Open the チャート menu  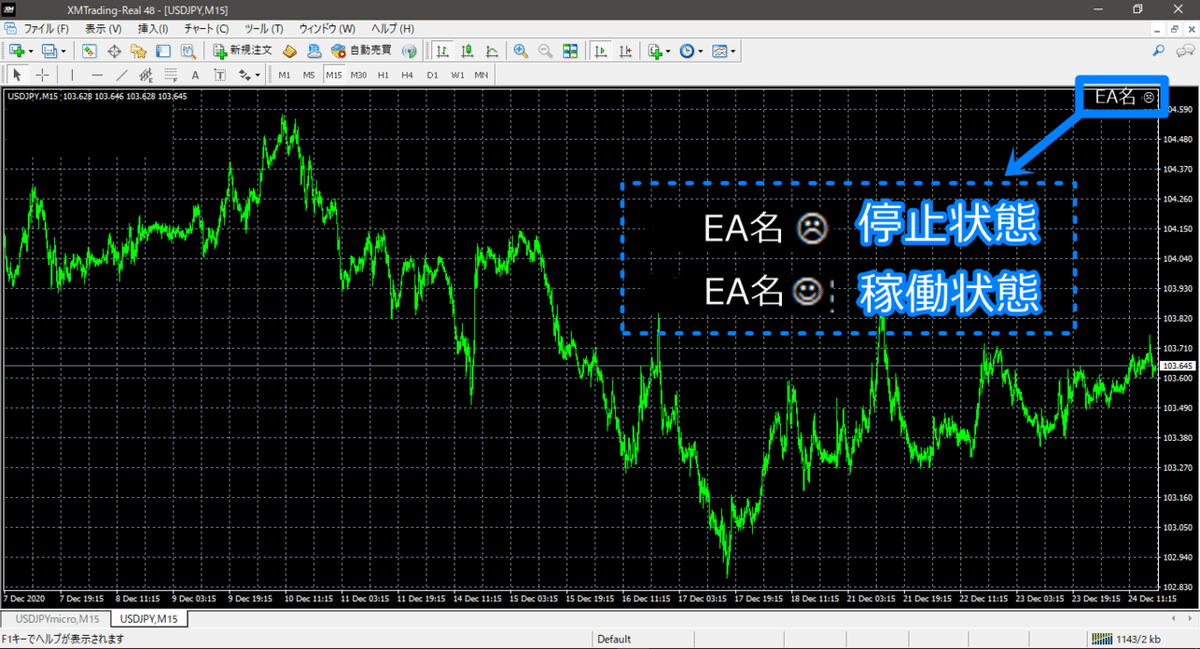pos(205,28)
